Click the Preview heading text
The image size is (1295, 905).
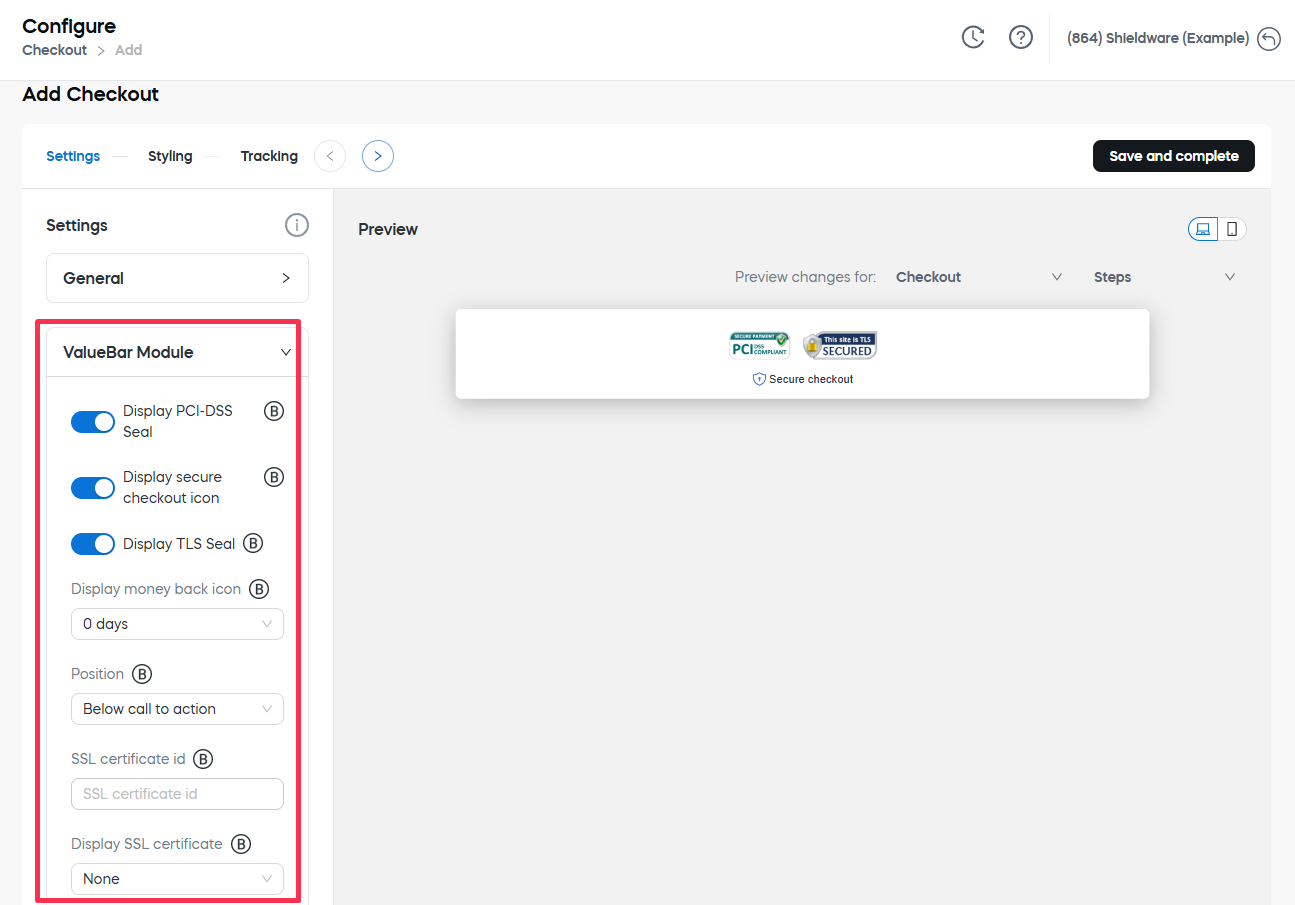point(388,229)
